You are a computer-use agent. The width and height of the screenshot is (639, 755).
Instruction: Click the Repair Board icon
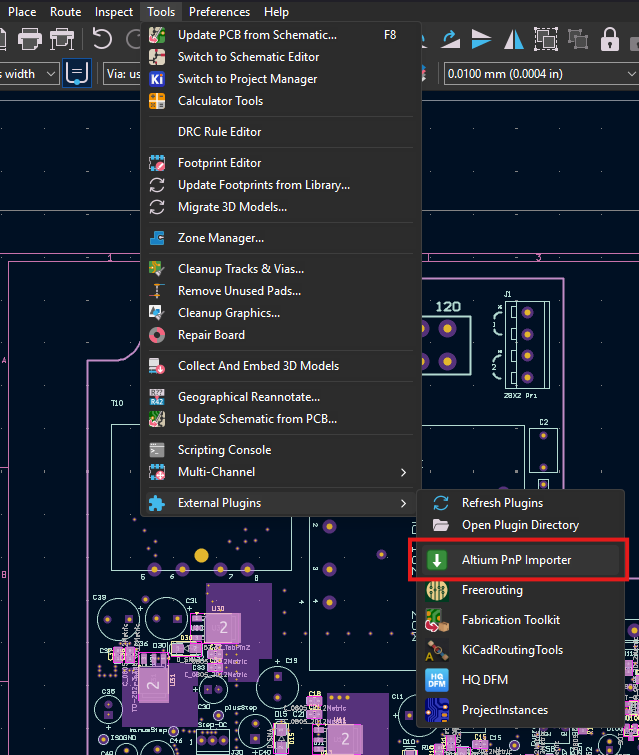click(x=157, y=335)
